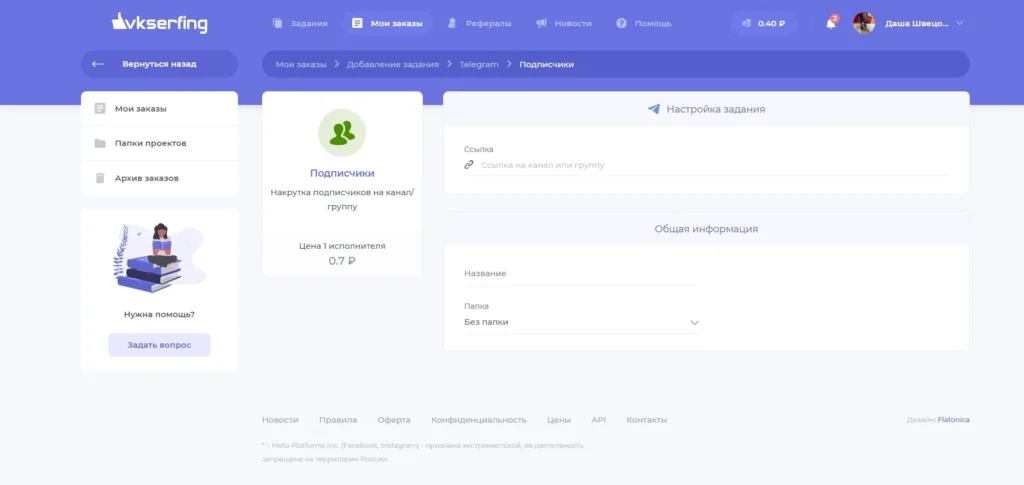Image resolution: width=1024 pixels, height=485 pixels.
Task: Click the back arrow icon
Action: pos(98,64)
